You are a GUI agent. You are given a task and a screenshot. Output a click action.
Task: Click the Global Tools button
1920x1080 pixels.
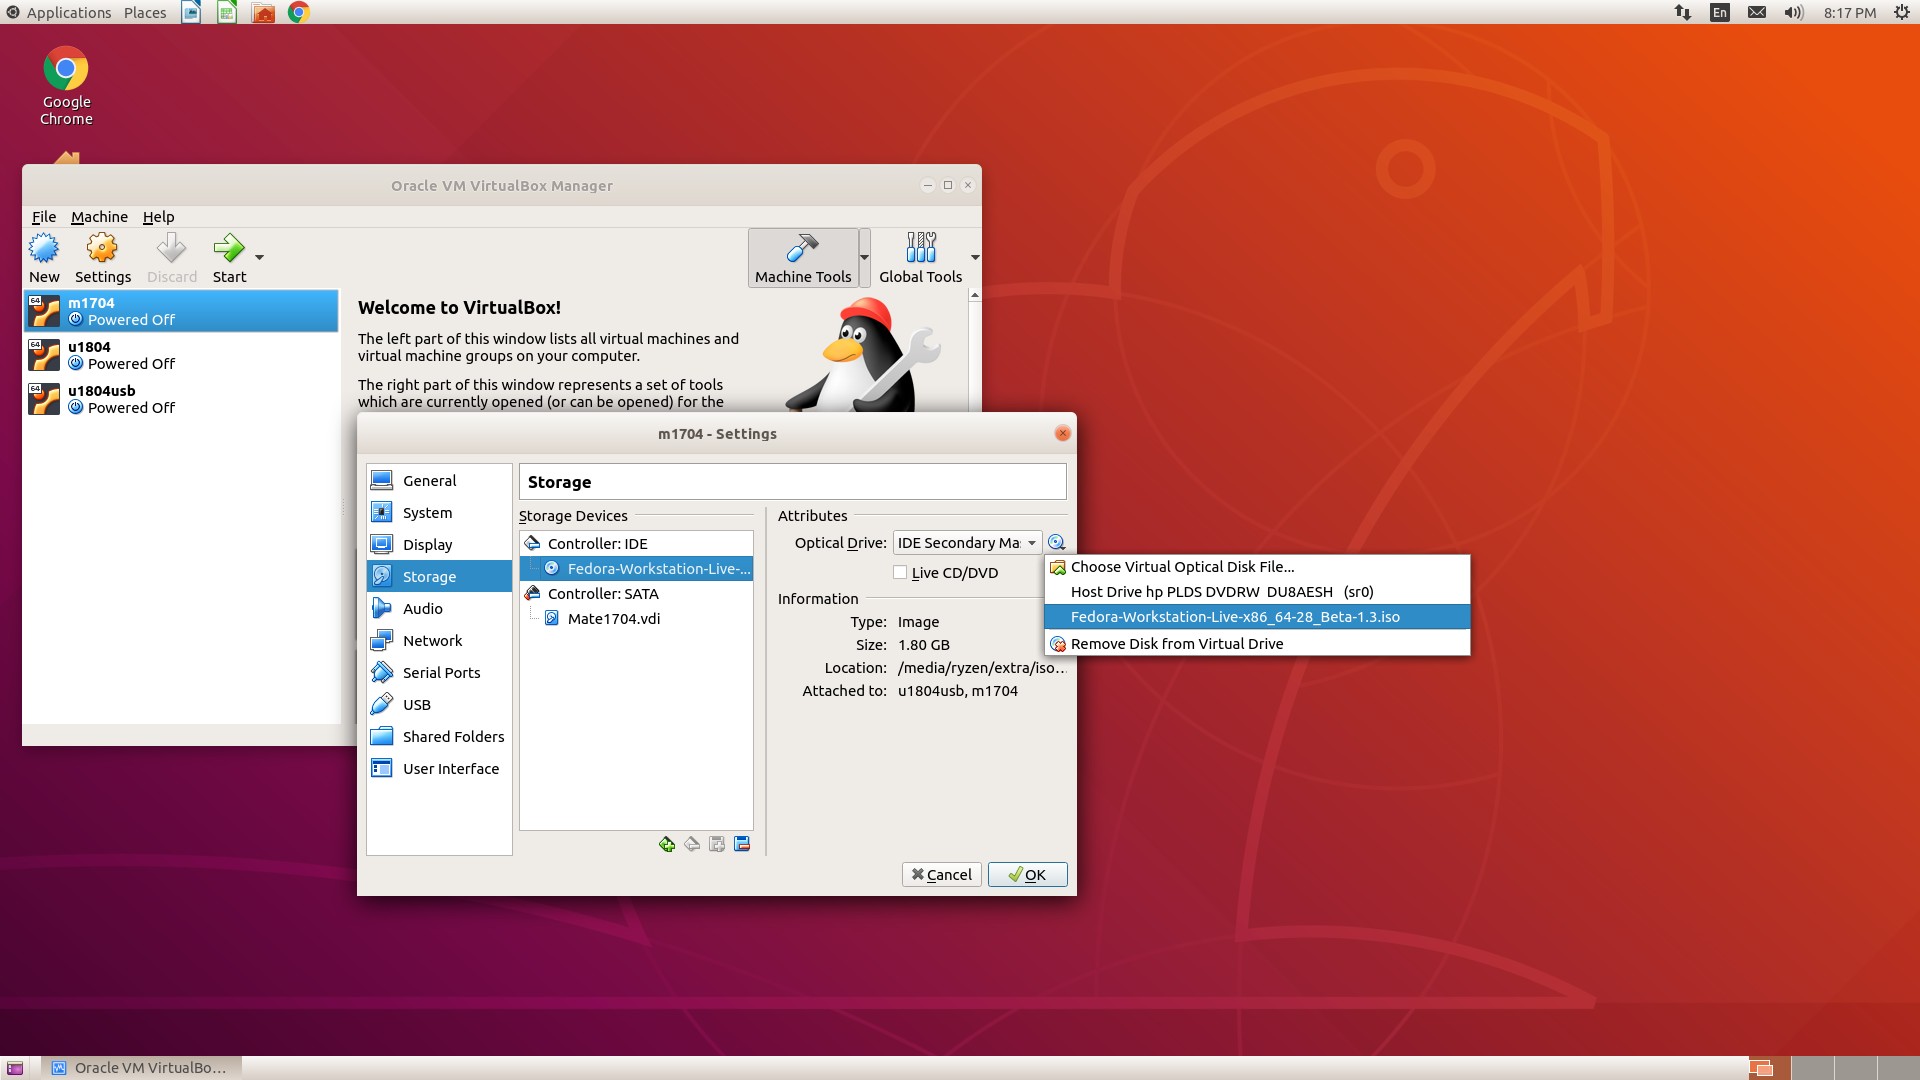coord(920,258)
